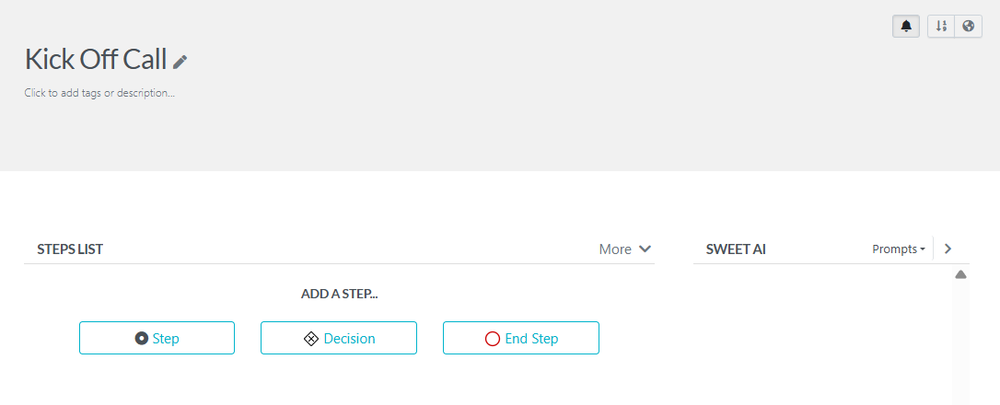Image resolution: width=1000 pixels, height=405 pixels.
Task: Add an End Step via red circle icon
Action: [492, 338]
